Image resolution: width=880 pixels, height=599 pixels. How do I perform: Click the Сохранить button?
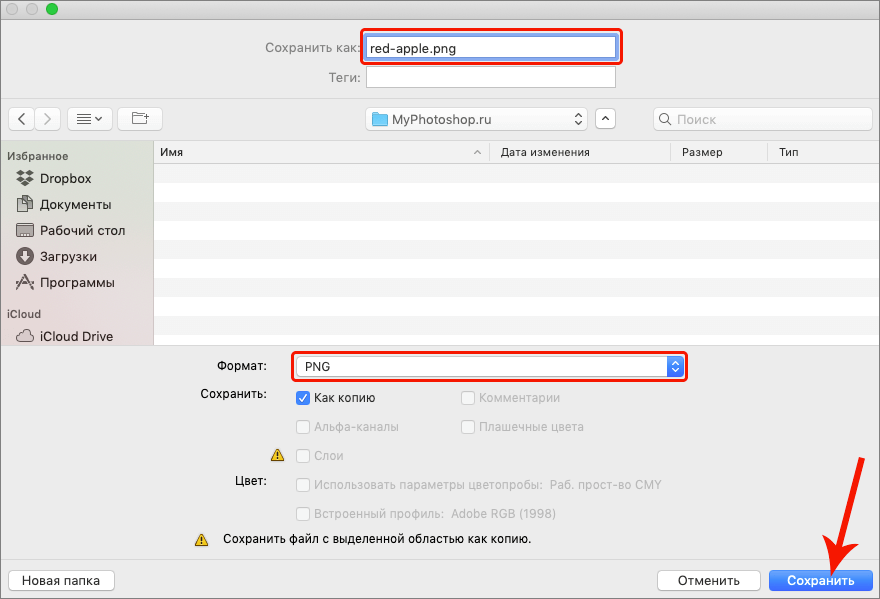820,580
